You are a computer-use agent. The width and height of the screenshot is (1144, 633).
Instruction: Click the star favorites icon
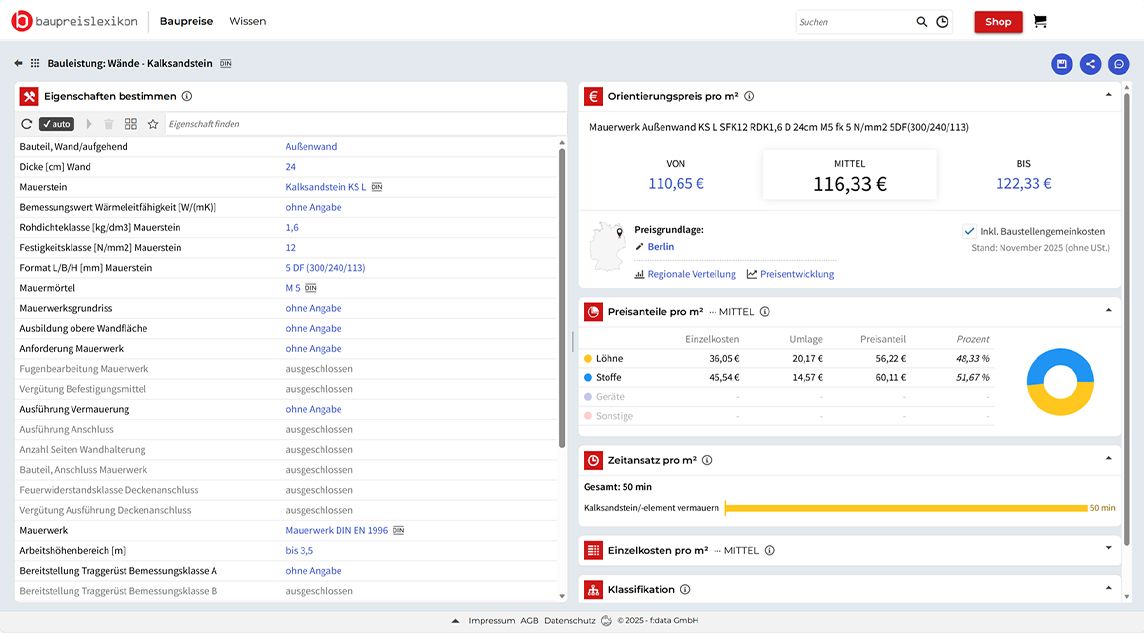(153, 124)
